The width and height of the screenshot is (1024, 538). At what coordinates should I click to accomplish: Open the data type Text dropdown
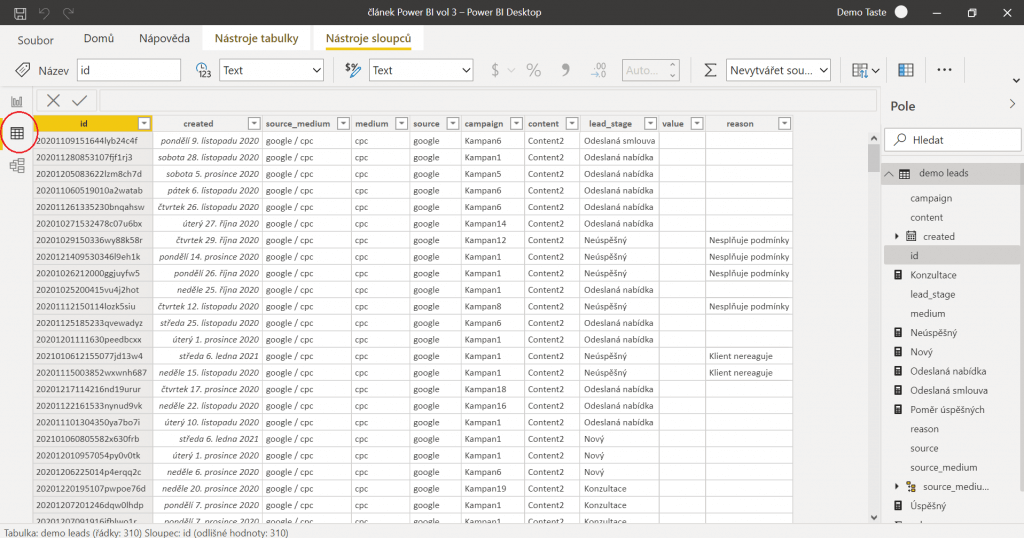click(x=271, y=70)
